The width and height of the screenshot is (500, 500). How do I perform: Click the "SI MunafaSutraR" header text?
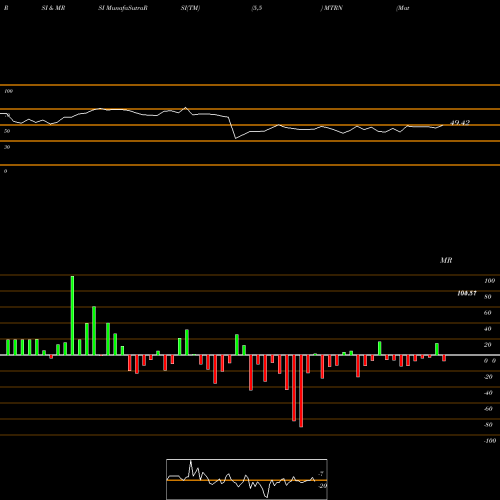pos(123,8)
